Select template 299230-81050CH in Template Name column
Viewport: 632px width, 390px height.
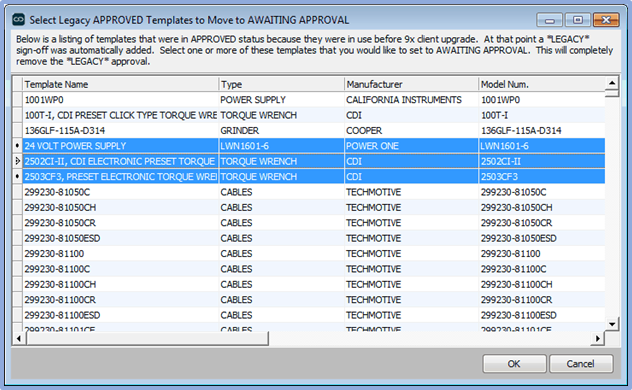(x=121, y=207)
